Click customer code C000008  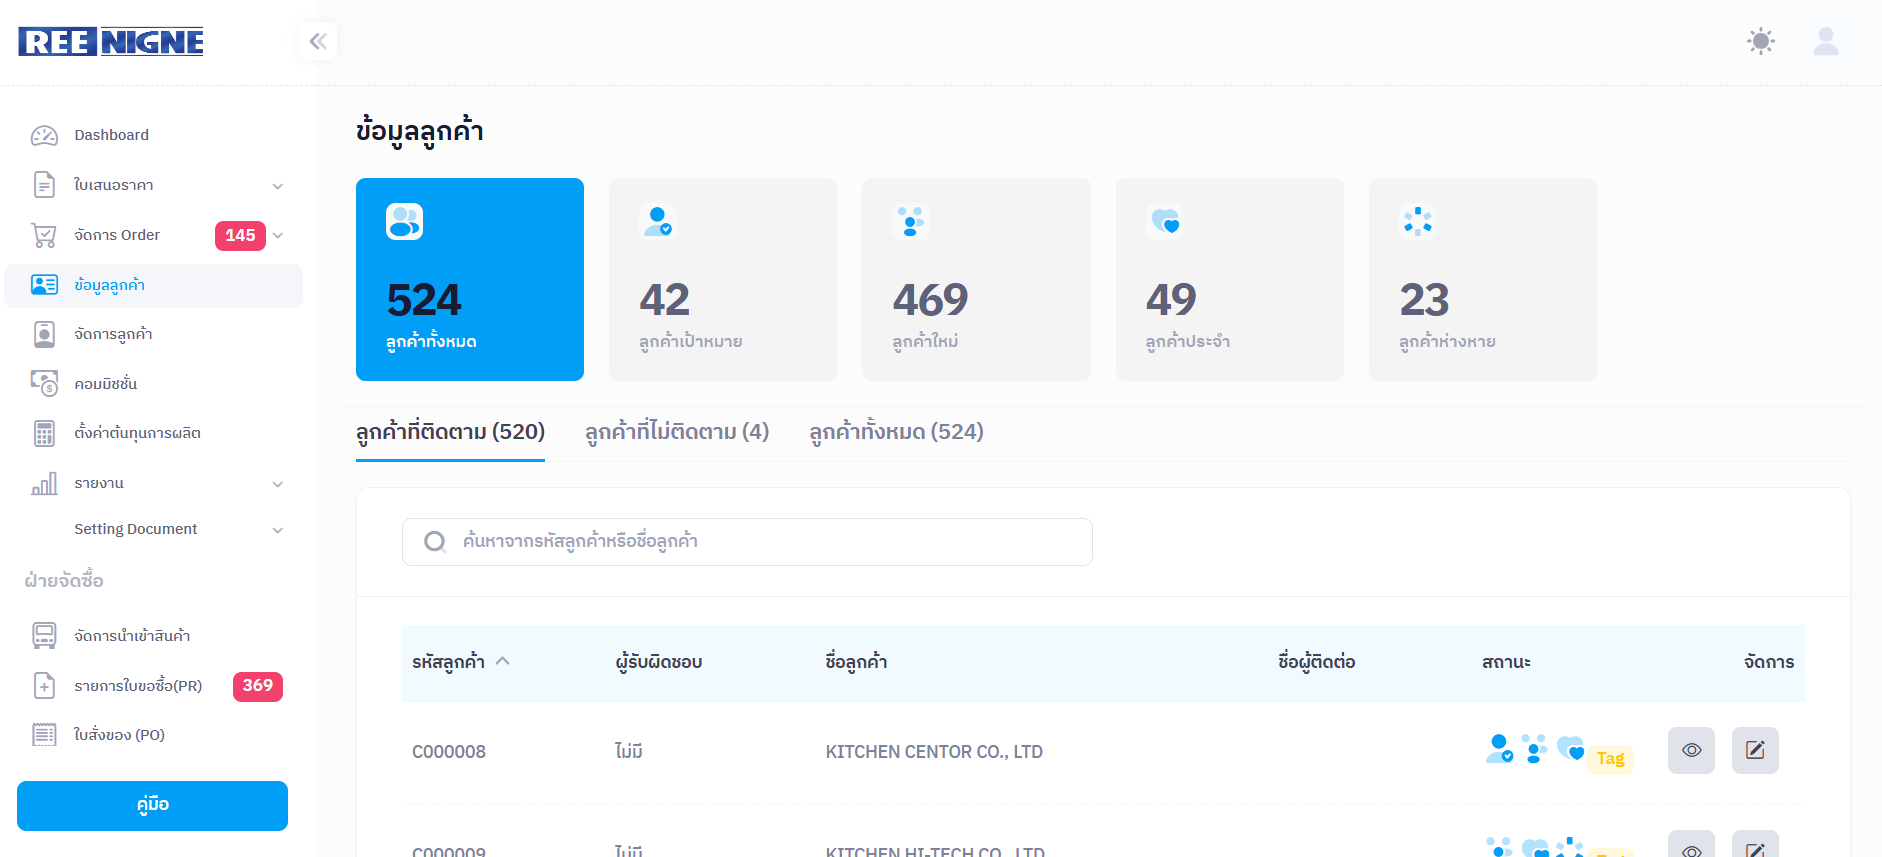click(449, 752)
